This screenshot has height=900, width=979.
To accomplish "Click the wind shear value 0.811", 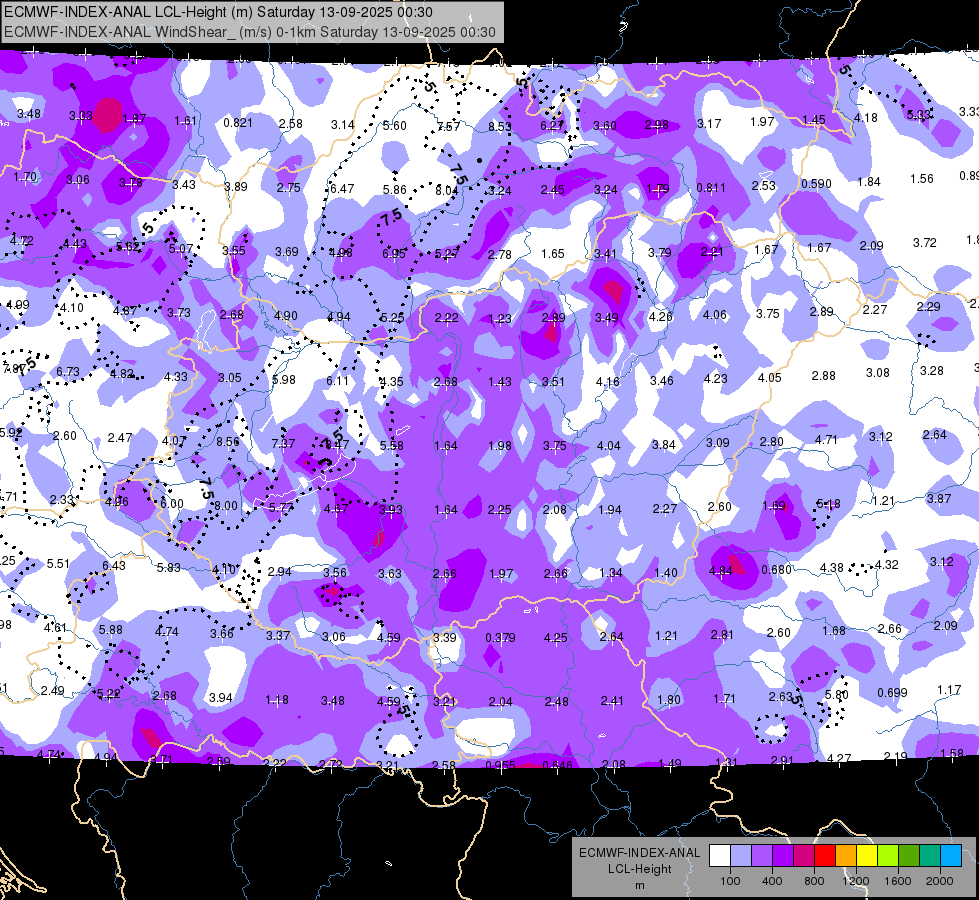I will coord(711,187).
